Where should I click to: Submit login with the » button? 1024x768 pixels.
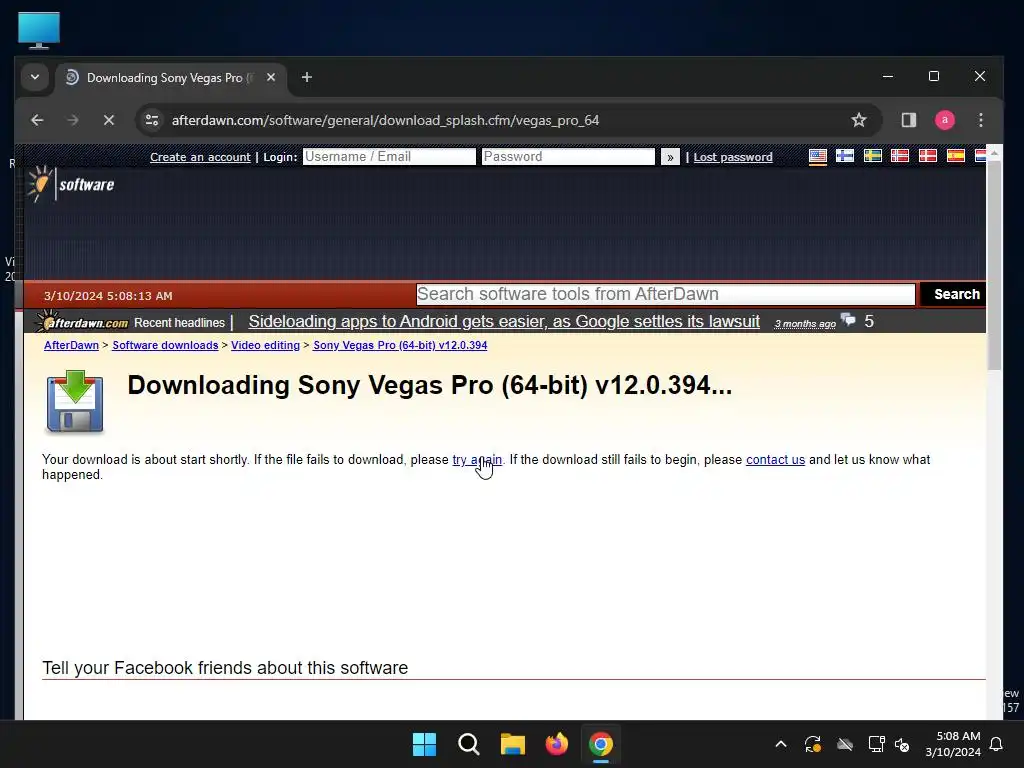pos(670,157)
